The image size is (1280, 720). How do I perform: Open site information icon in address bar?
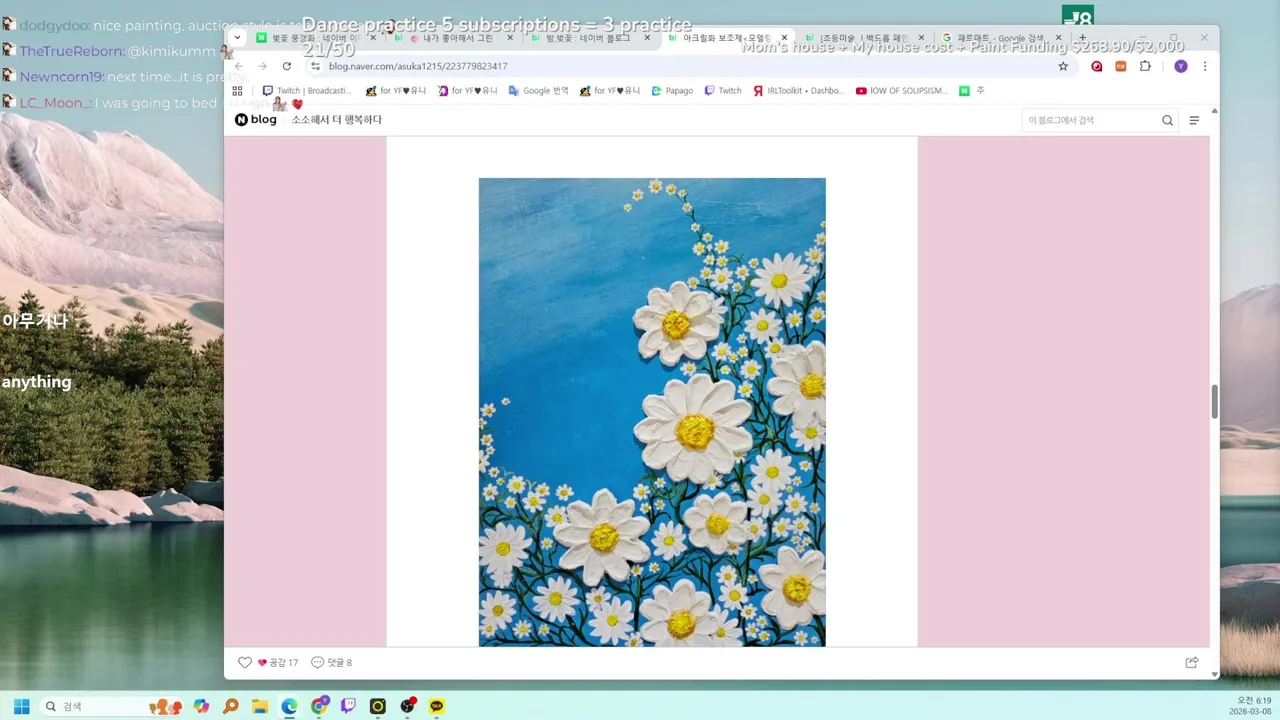click(315, 66)
